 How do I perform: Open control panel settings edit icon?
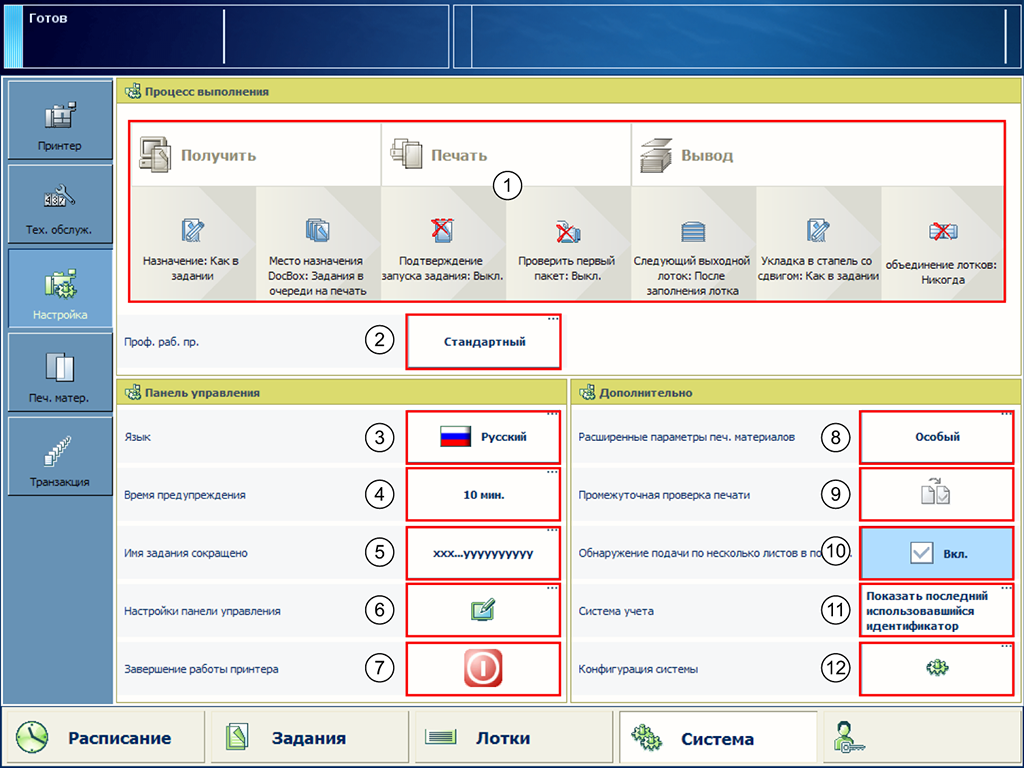[x=483, y=611]
